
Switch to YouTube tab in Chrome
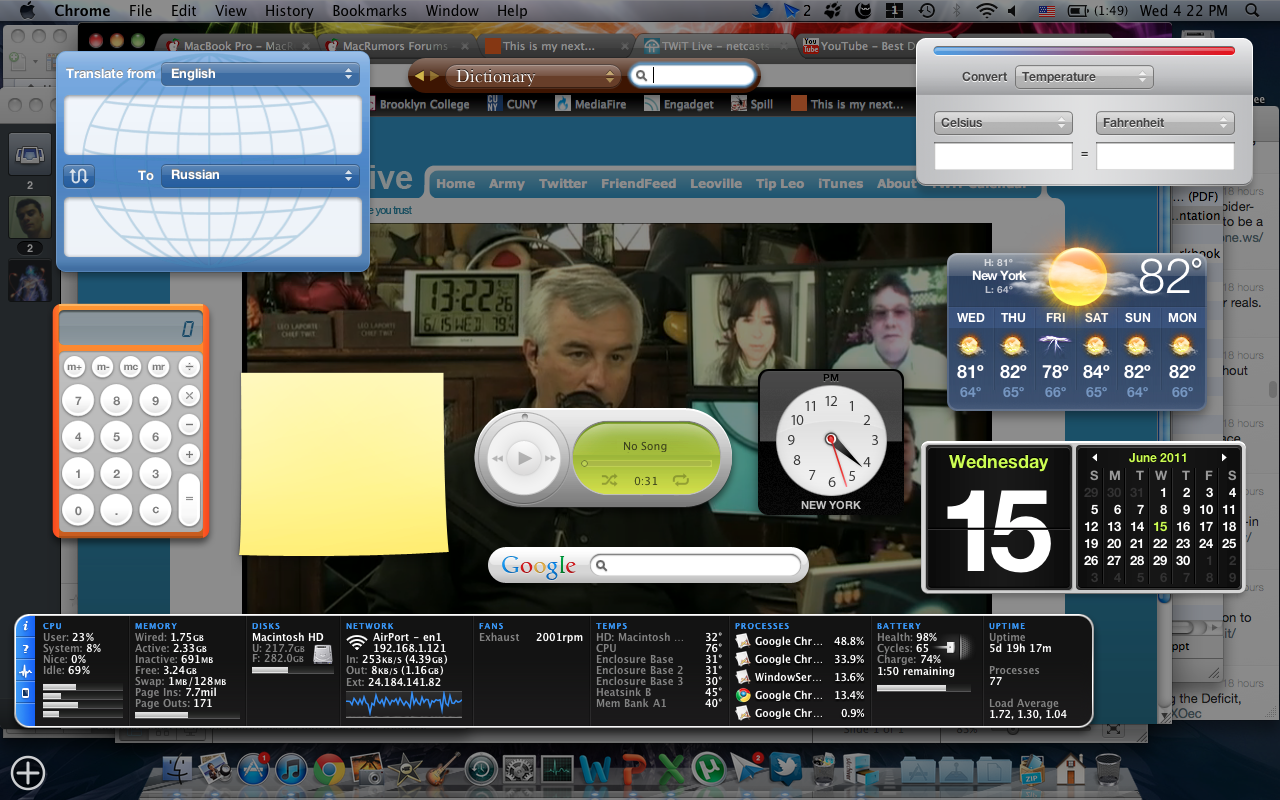point(860,46)
